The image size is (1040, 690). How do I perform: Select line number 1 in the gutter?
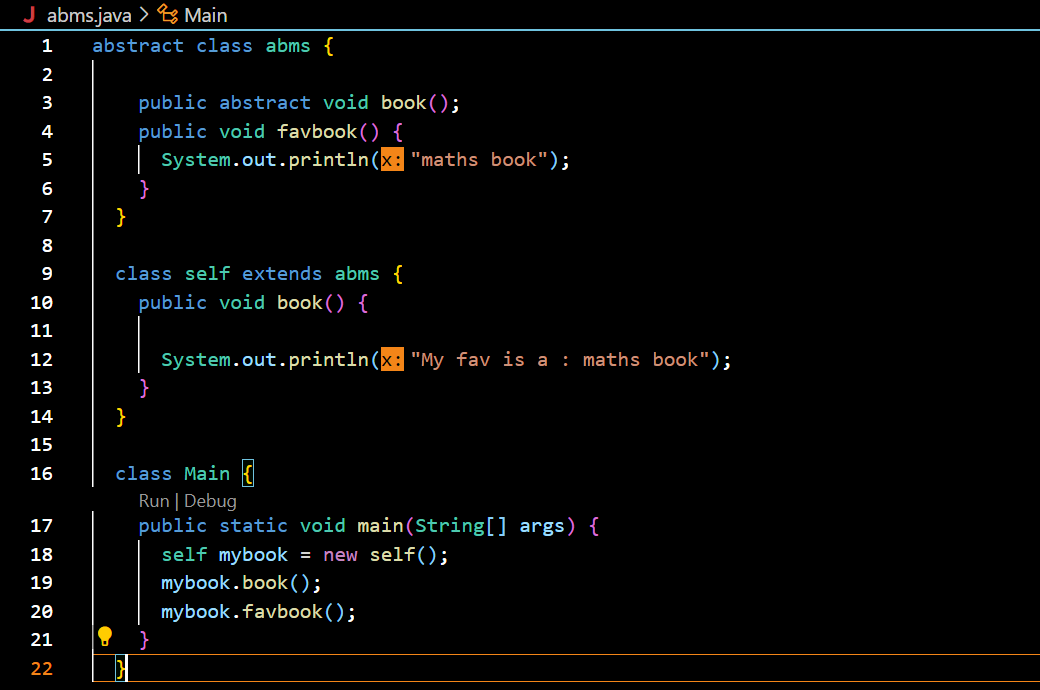(x=47, y=46)
